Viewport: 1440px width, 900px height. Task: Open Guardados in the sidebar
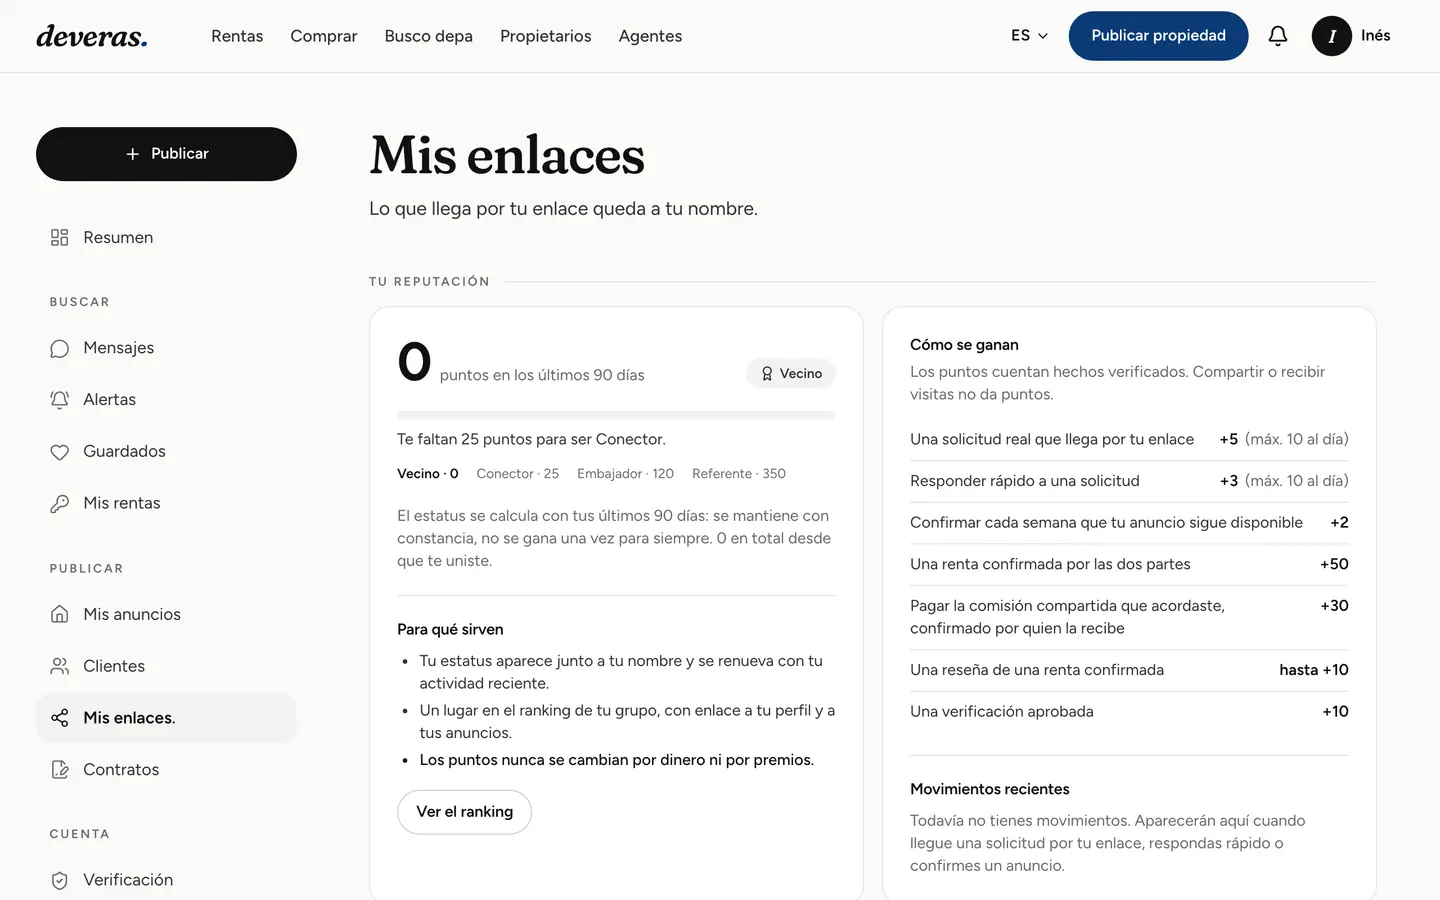point(166,452)
